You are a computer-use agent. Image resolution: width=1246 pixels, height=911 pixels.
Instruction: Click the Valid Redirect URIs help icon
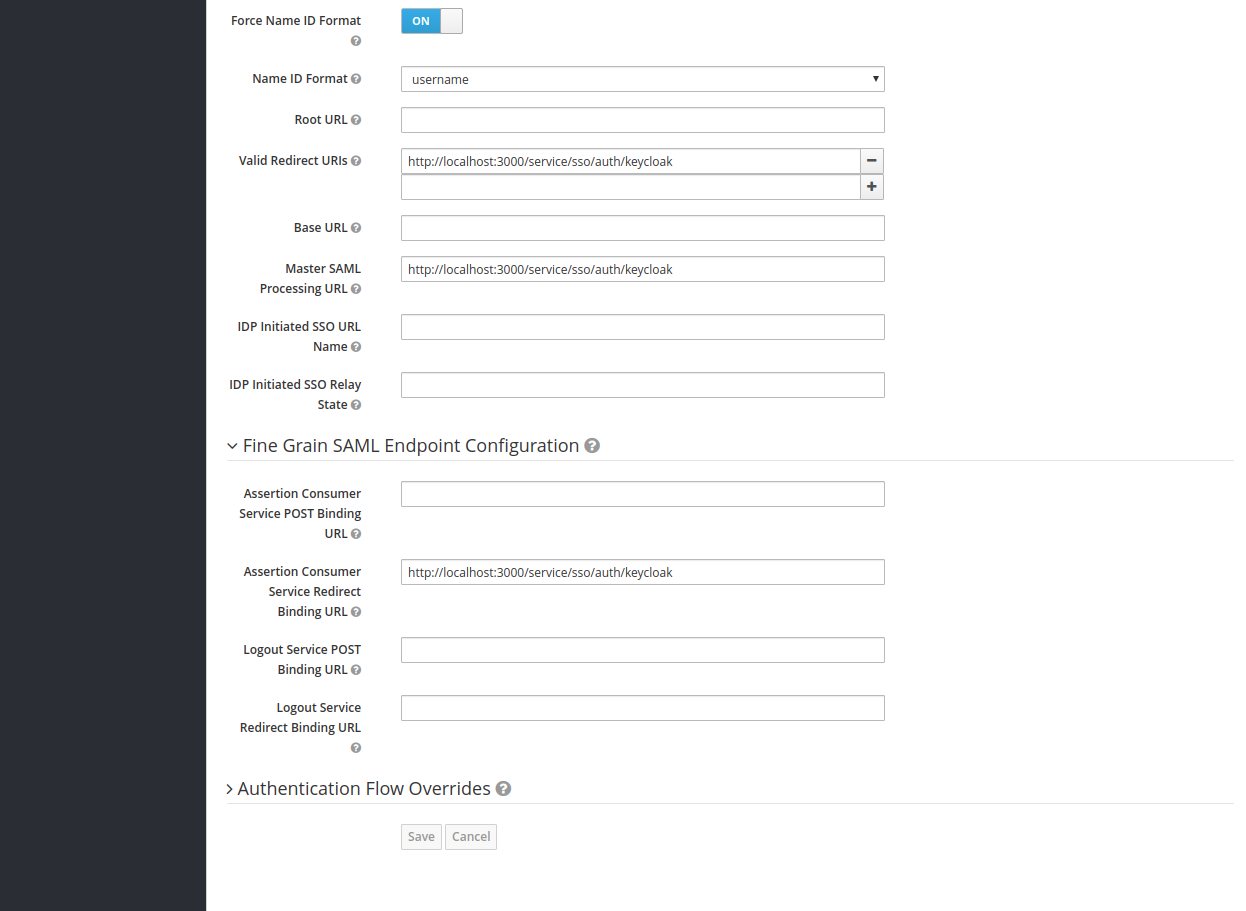pos(358,160)
